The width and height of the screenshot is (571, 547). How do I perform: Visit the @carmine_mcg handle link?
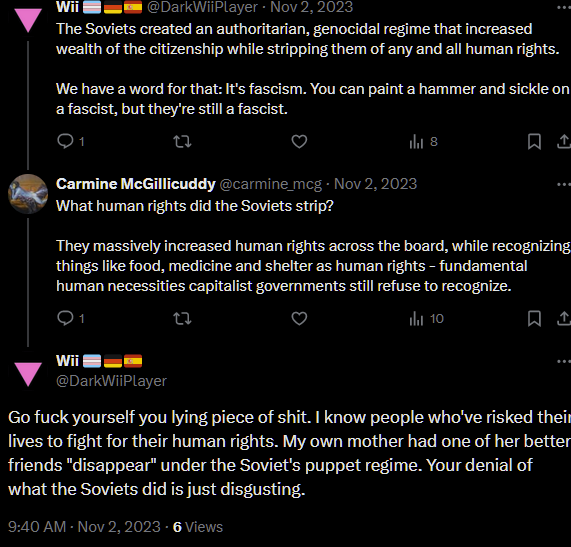click(271, 184)
